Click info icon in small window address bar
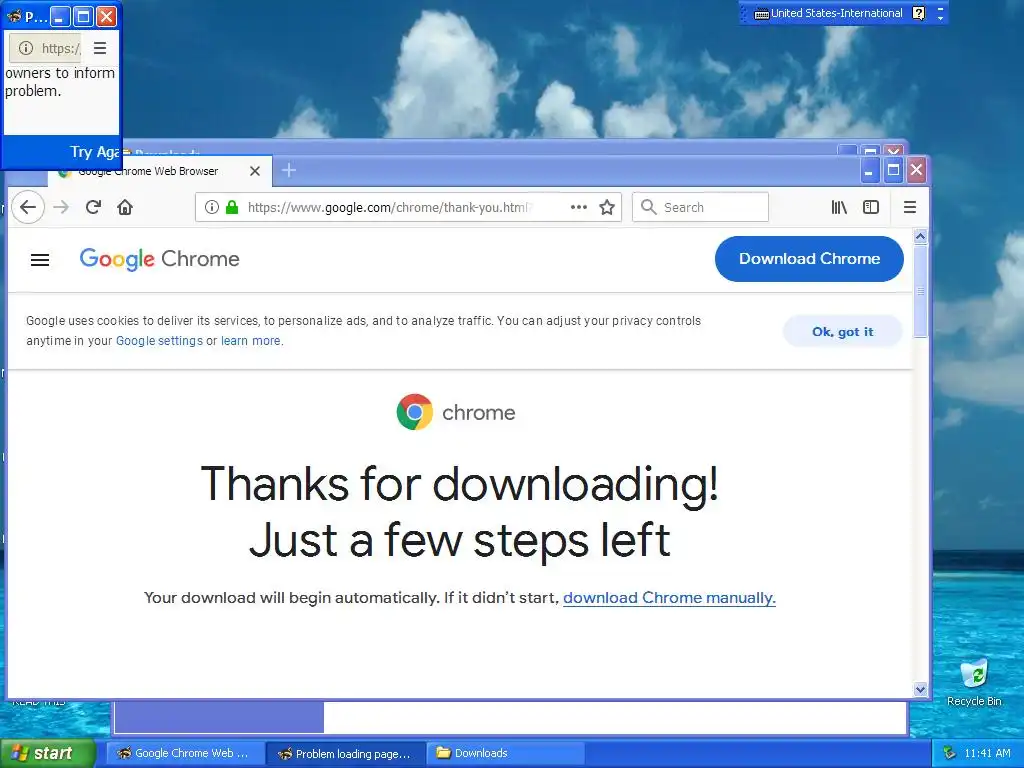The width and height of the screenshot is (1024, 768). tap(25, 48)
